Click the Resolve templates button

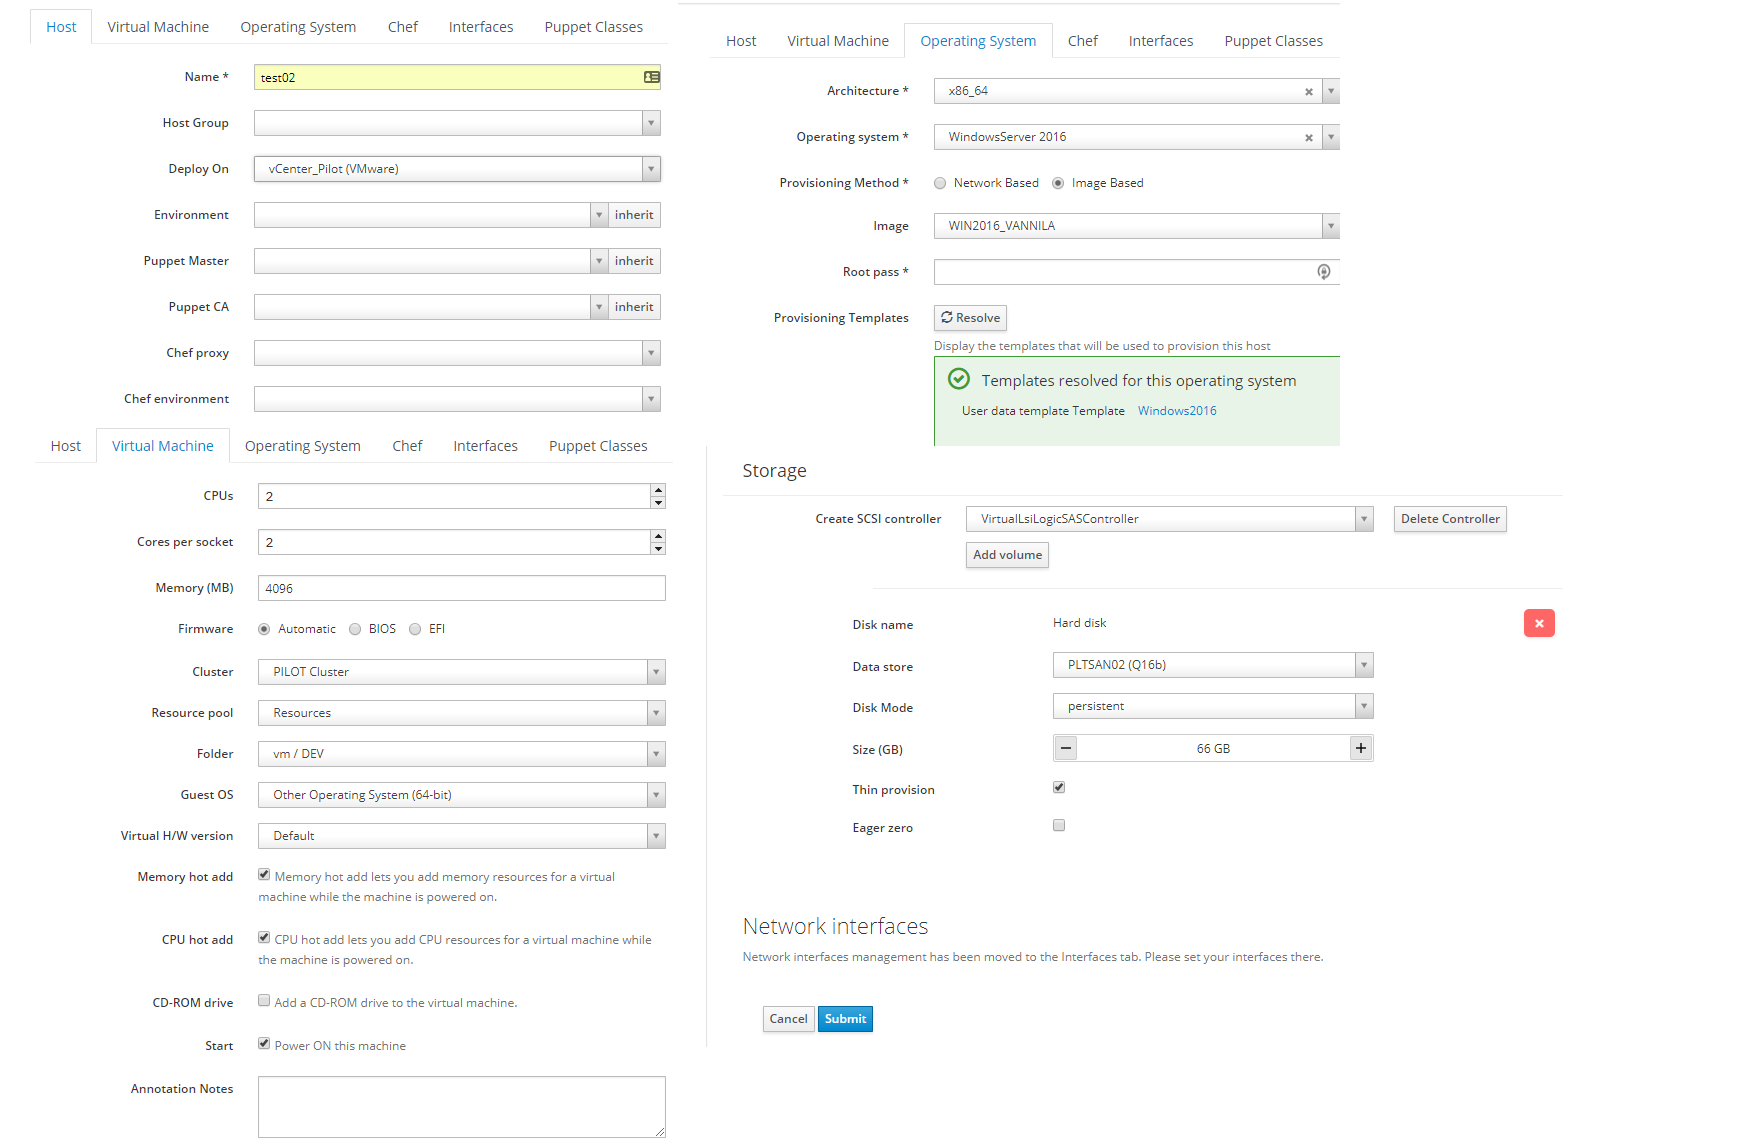tap(970, 318)
